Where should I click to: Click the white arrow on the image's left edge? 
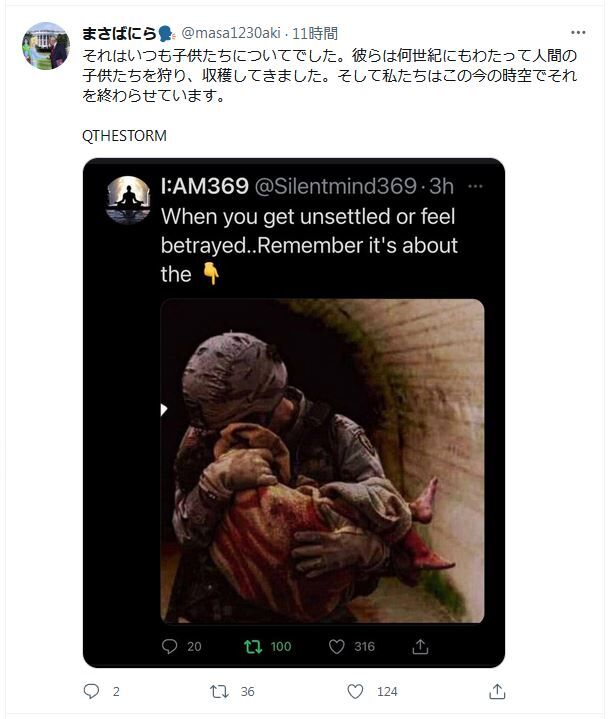point(164,409)
